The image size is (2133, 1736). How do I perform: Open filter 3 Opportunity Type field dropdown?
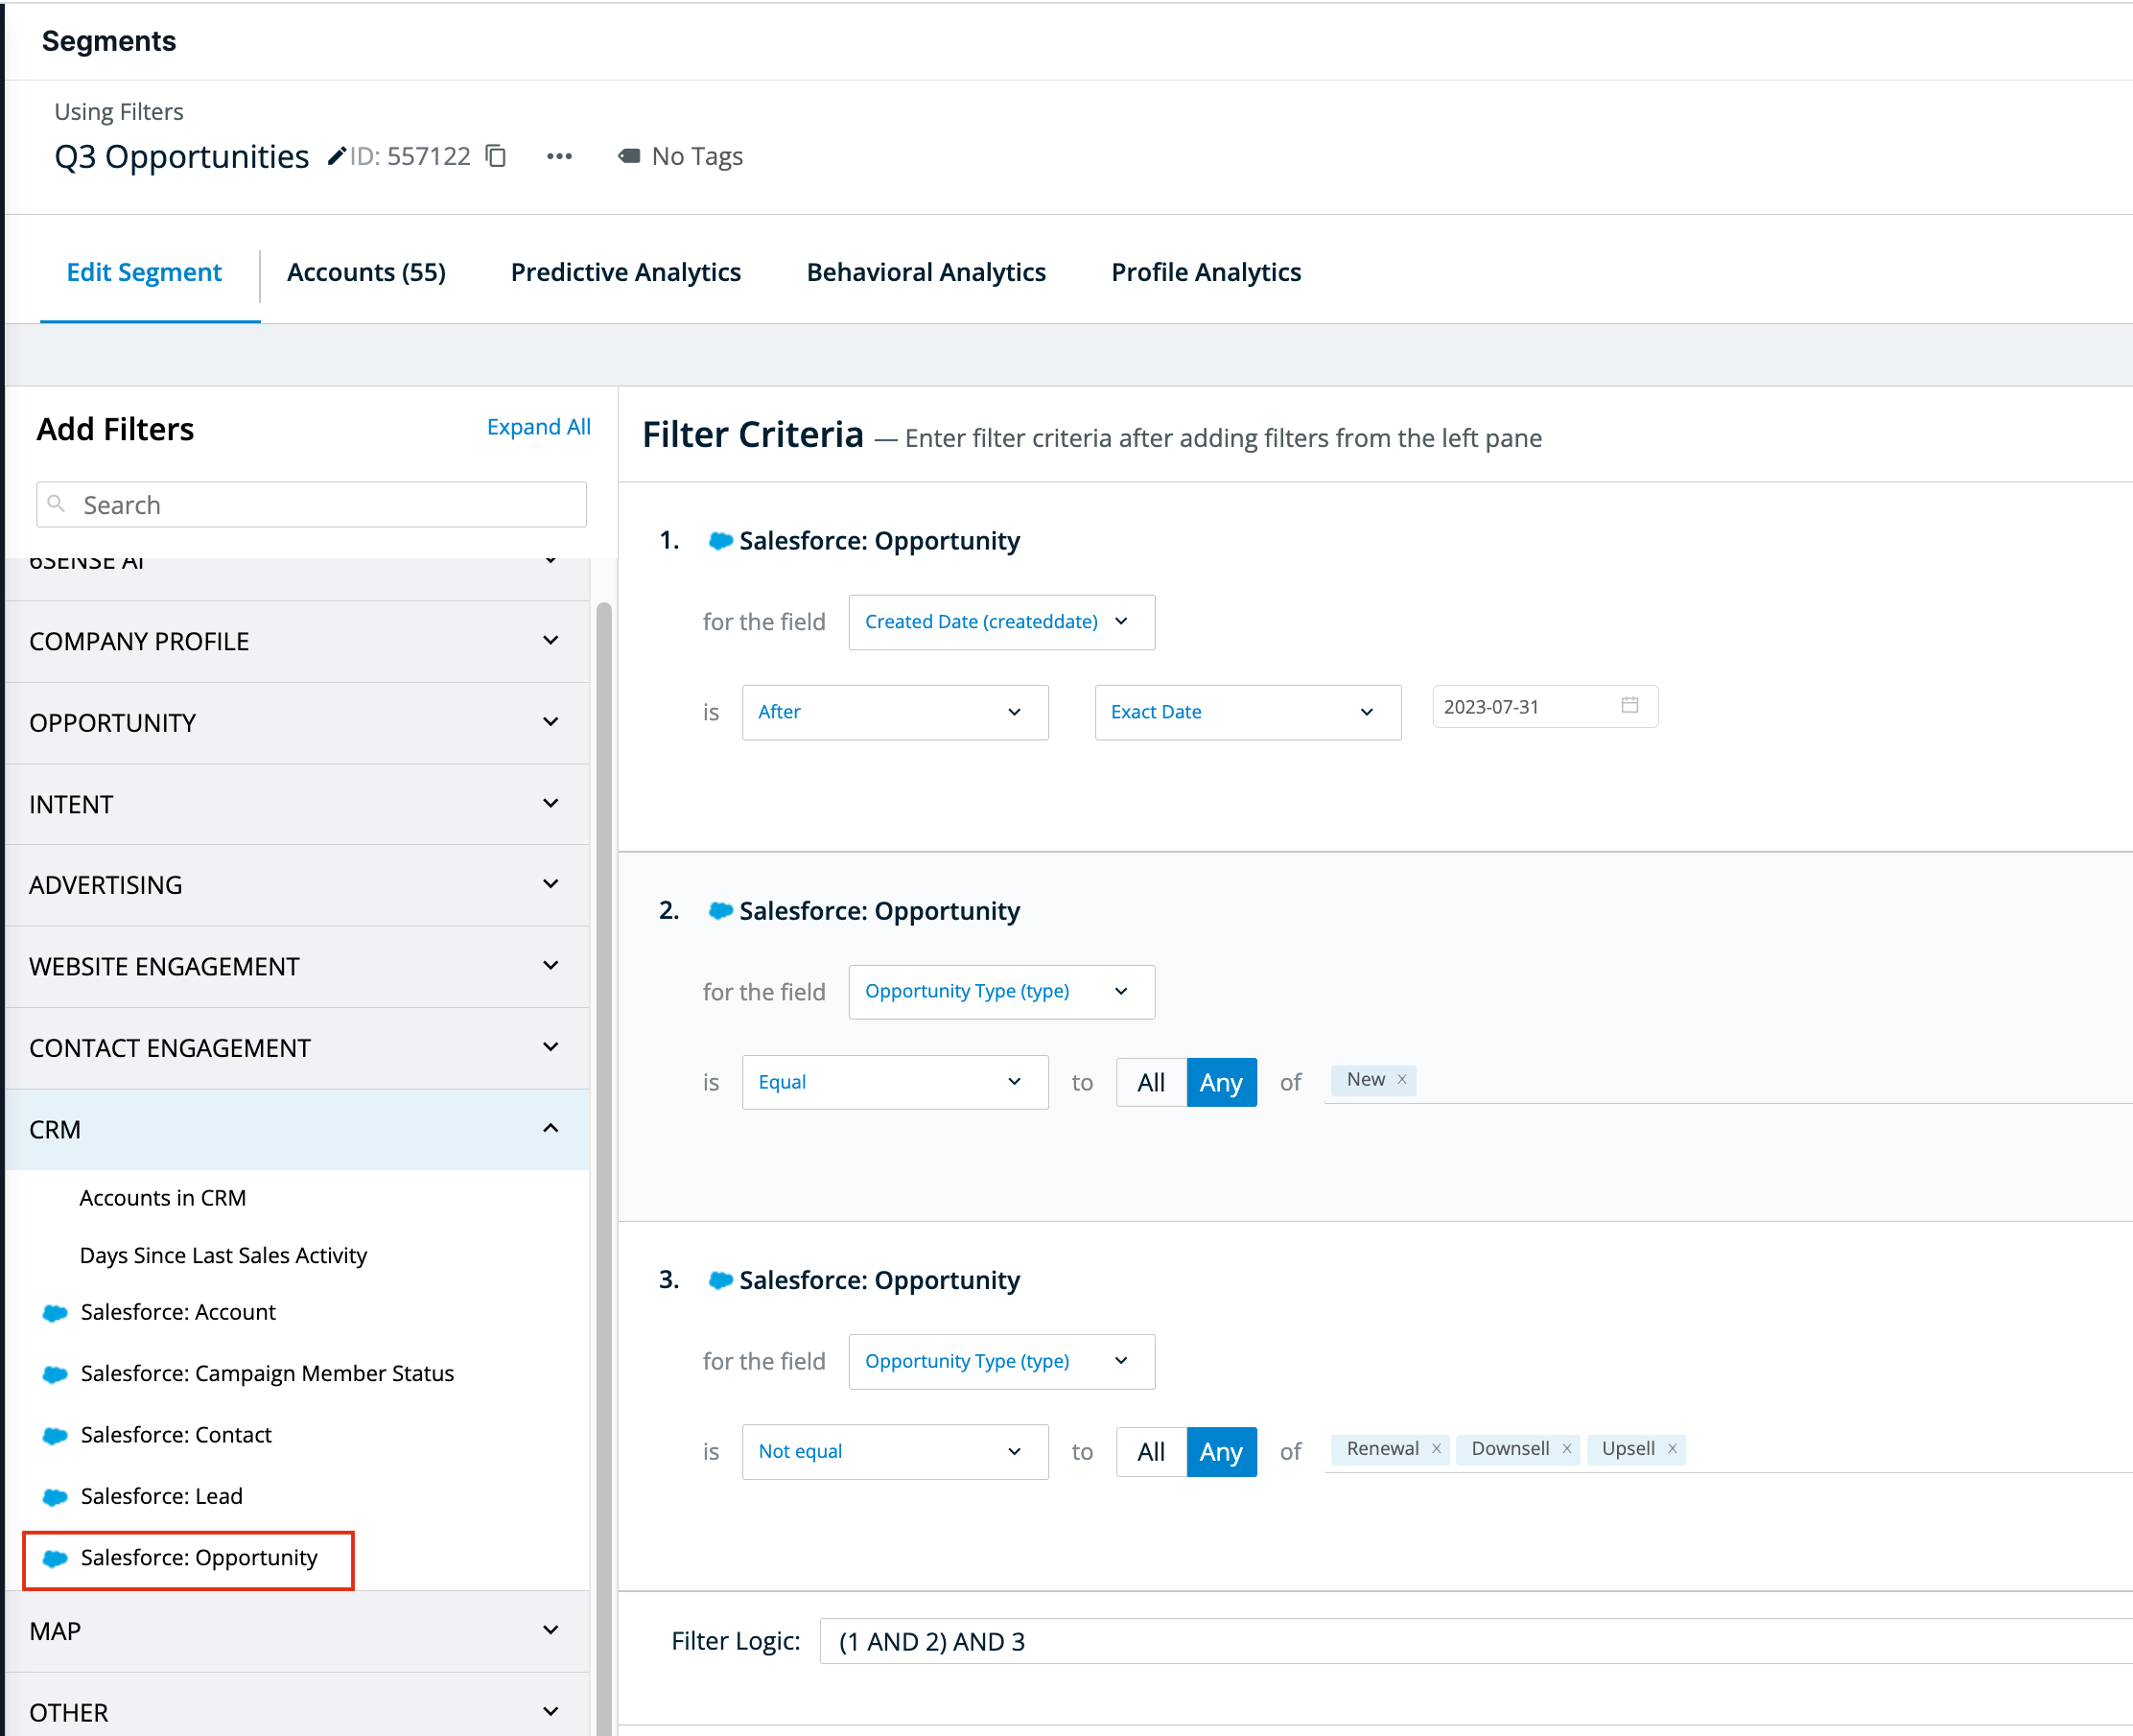1001,1361
